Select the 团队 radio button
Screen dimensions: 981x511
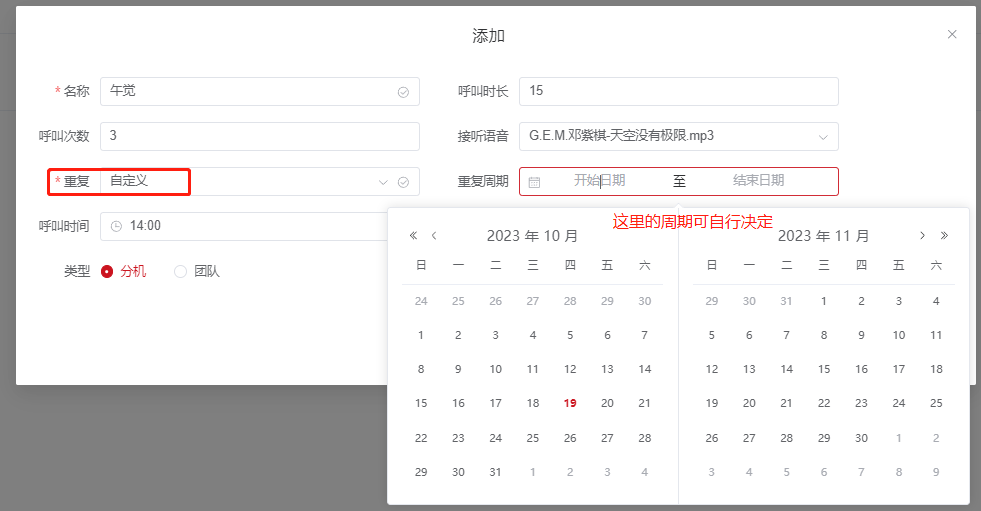click(181, 271)
